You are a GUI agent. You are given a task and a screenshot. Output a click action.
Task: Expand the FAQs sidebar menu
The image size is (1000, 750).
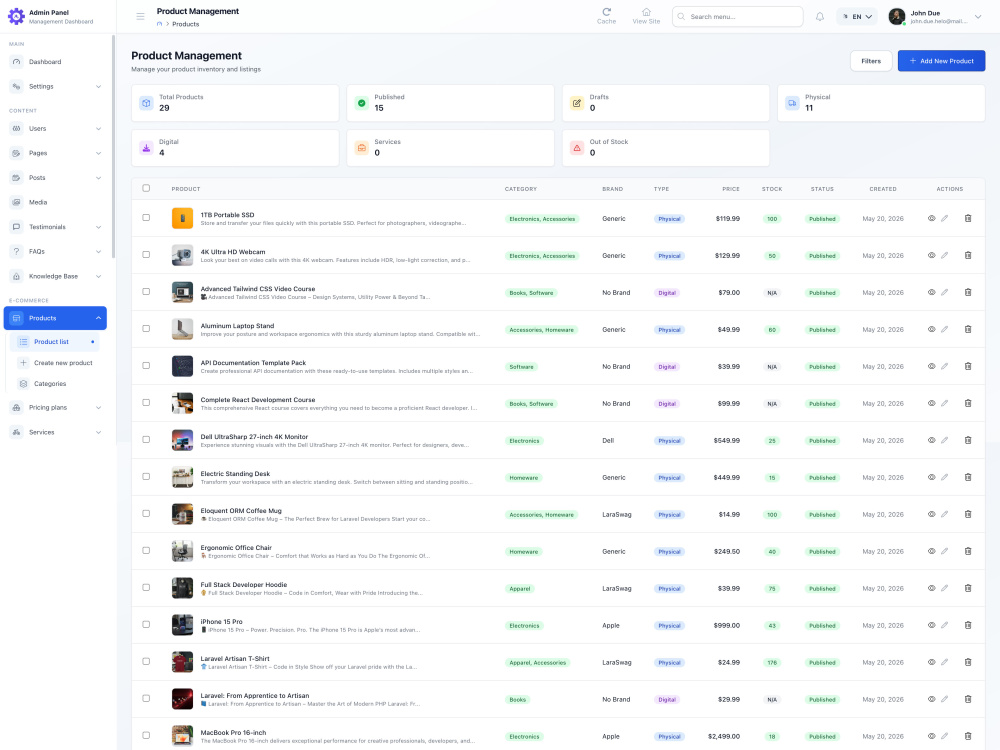(x=55, y=251)
